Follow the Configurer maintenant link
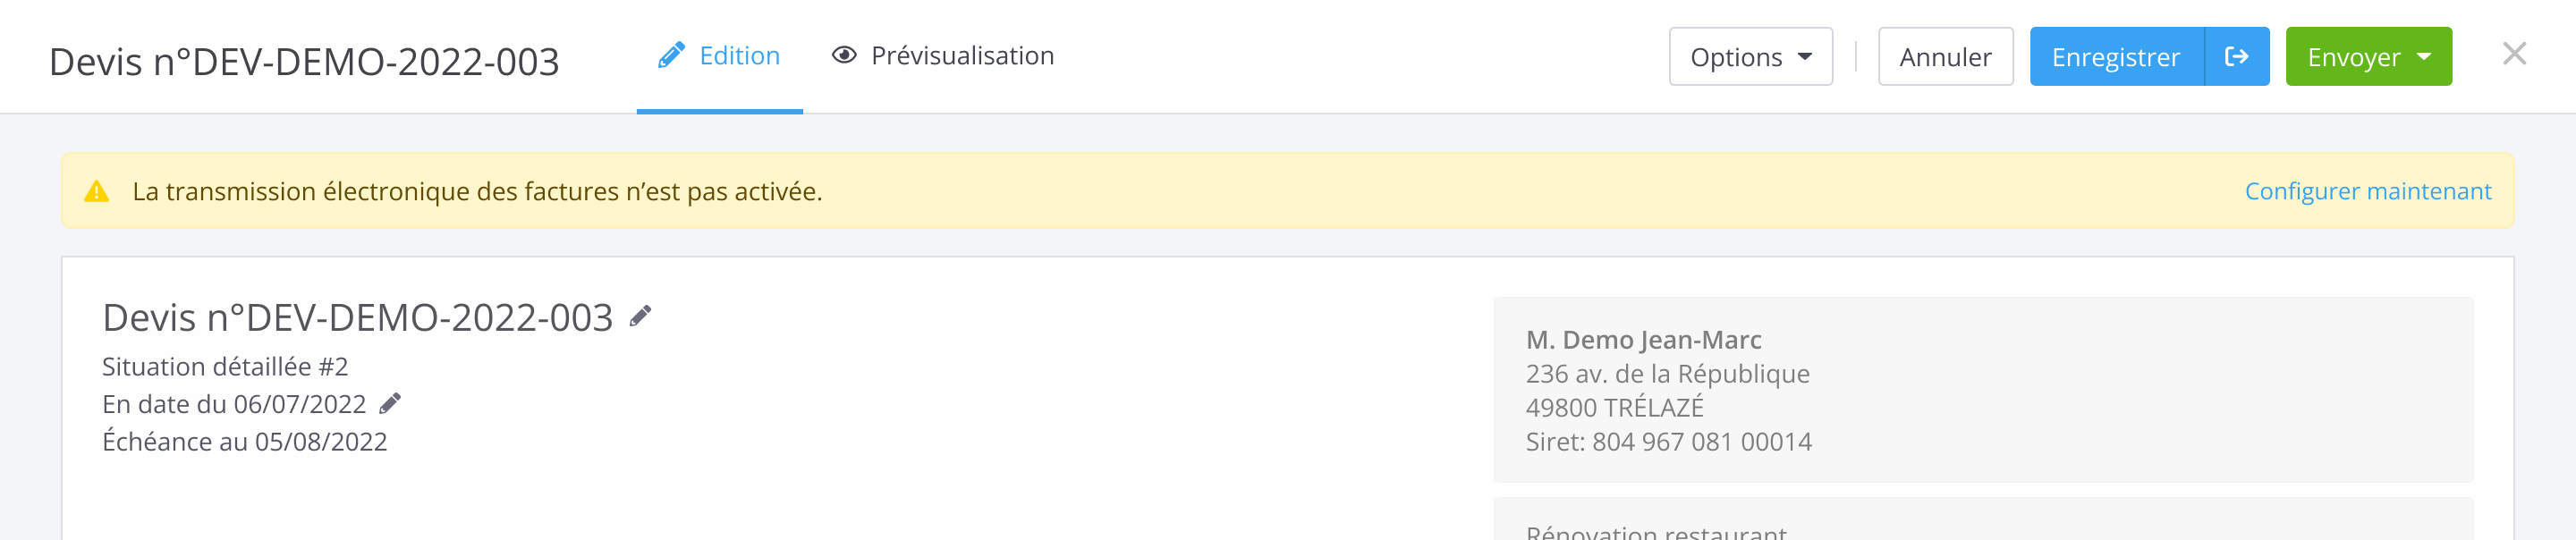The width and height of the screenshot is (2576, 540). coord(2367,191)
